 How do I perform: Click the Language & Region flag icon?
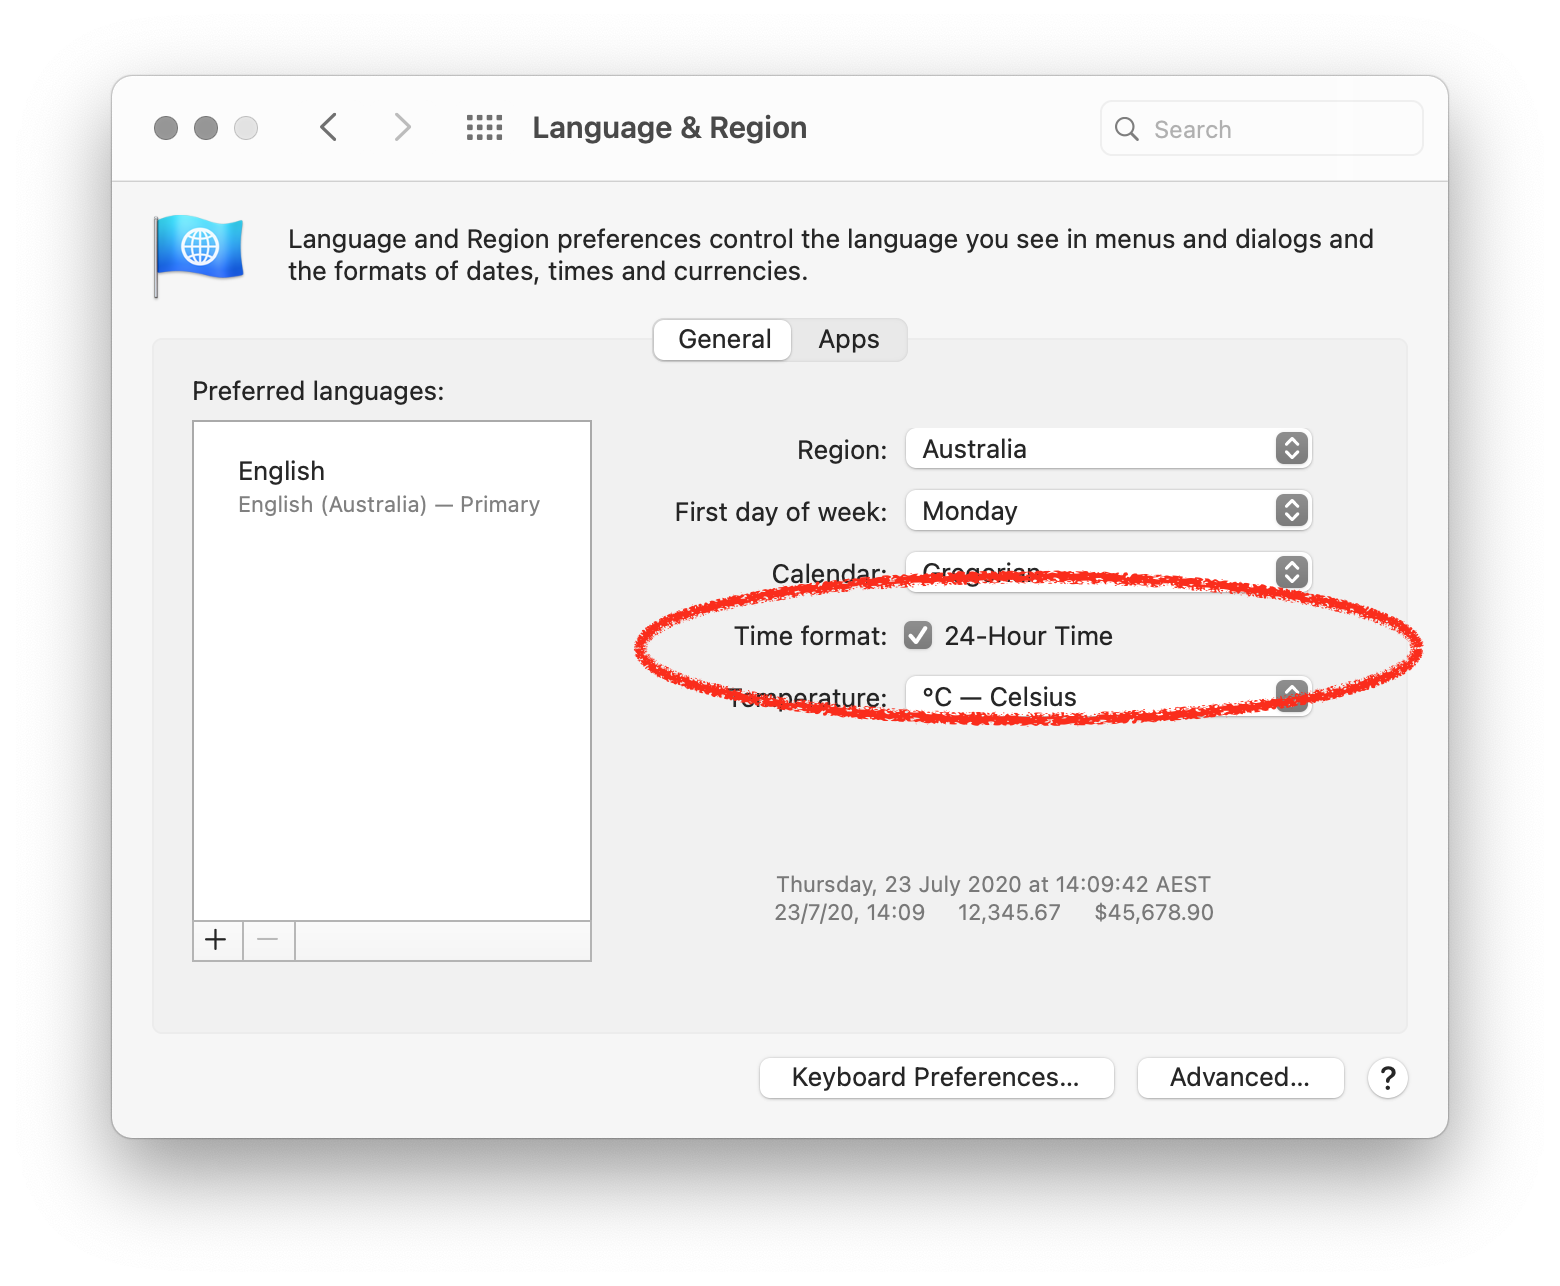(198, 254)
